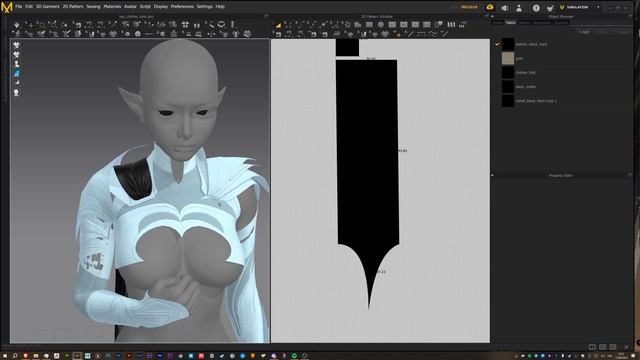Open Windows taskbar search

pos(15,356)
